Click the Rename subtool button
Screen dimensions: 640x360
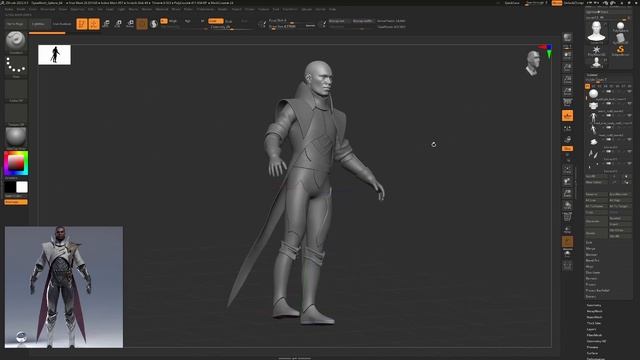point(596,194)
